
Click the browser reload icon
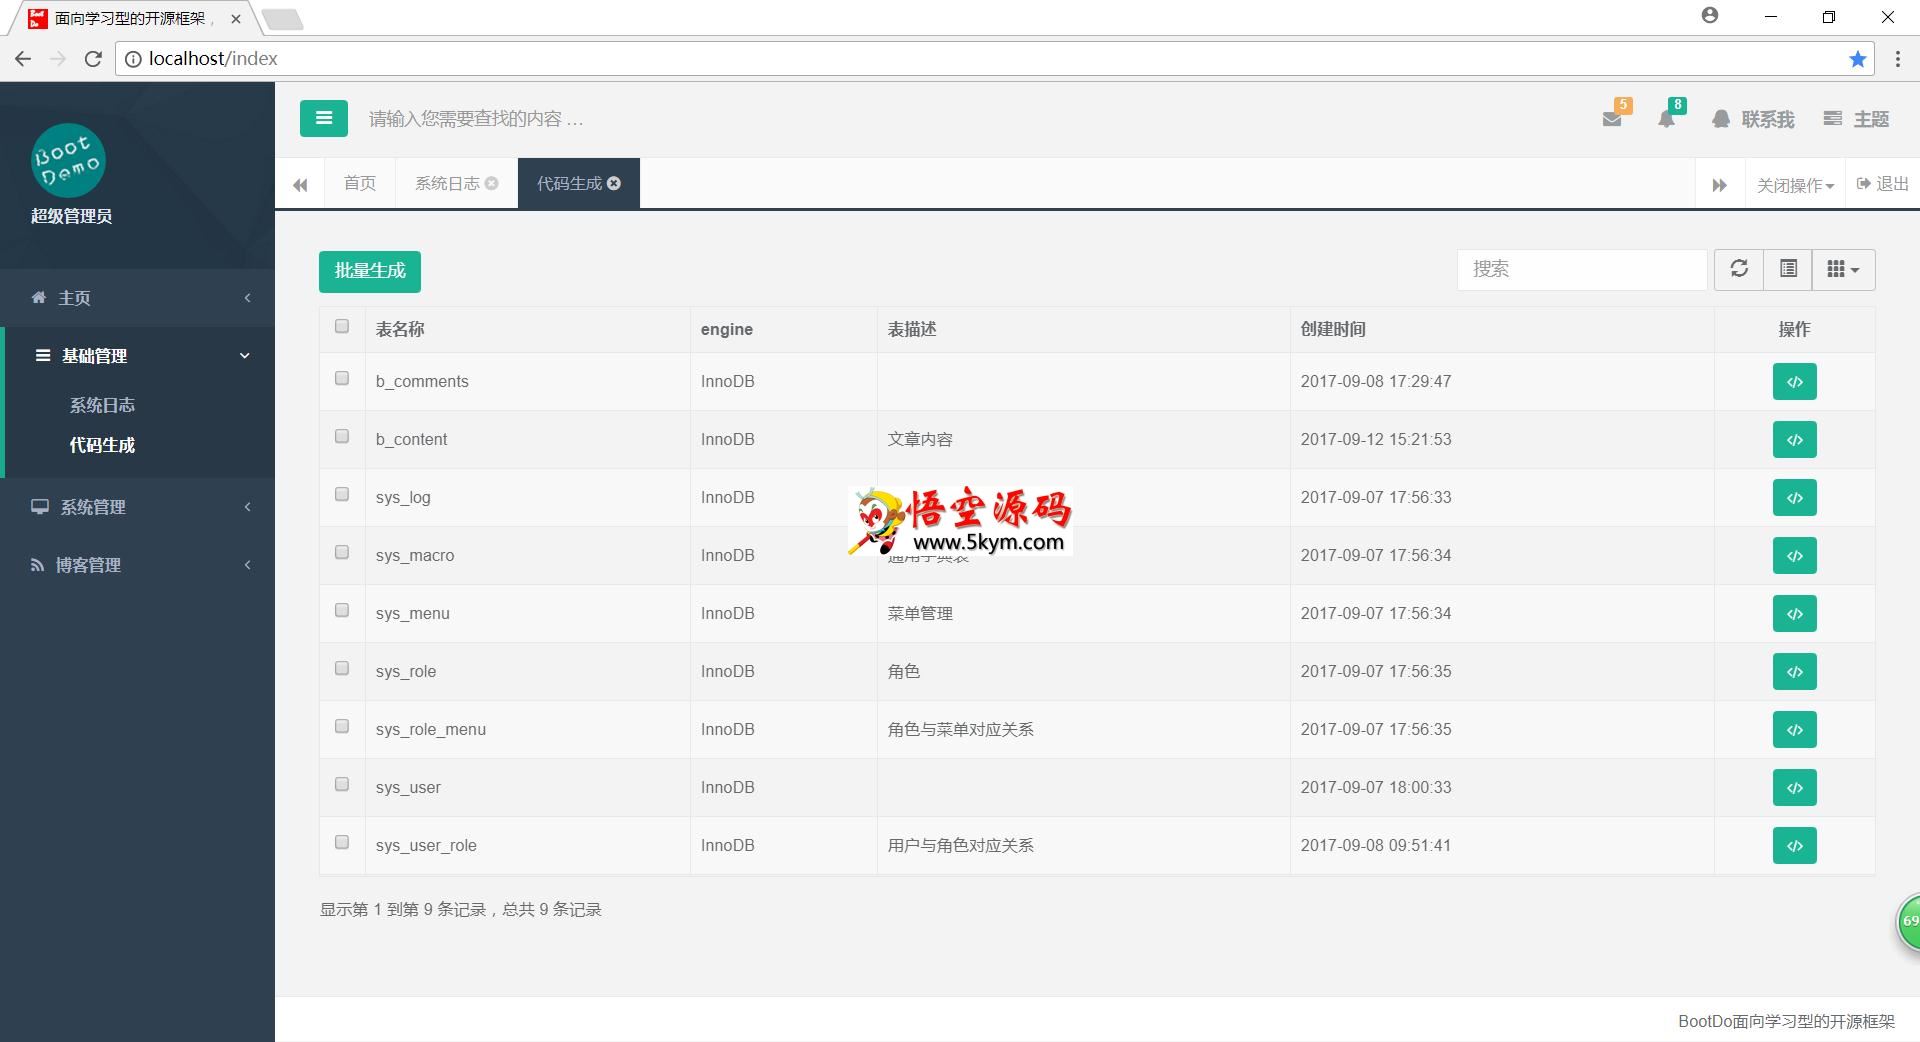point(93,59)
